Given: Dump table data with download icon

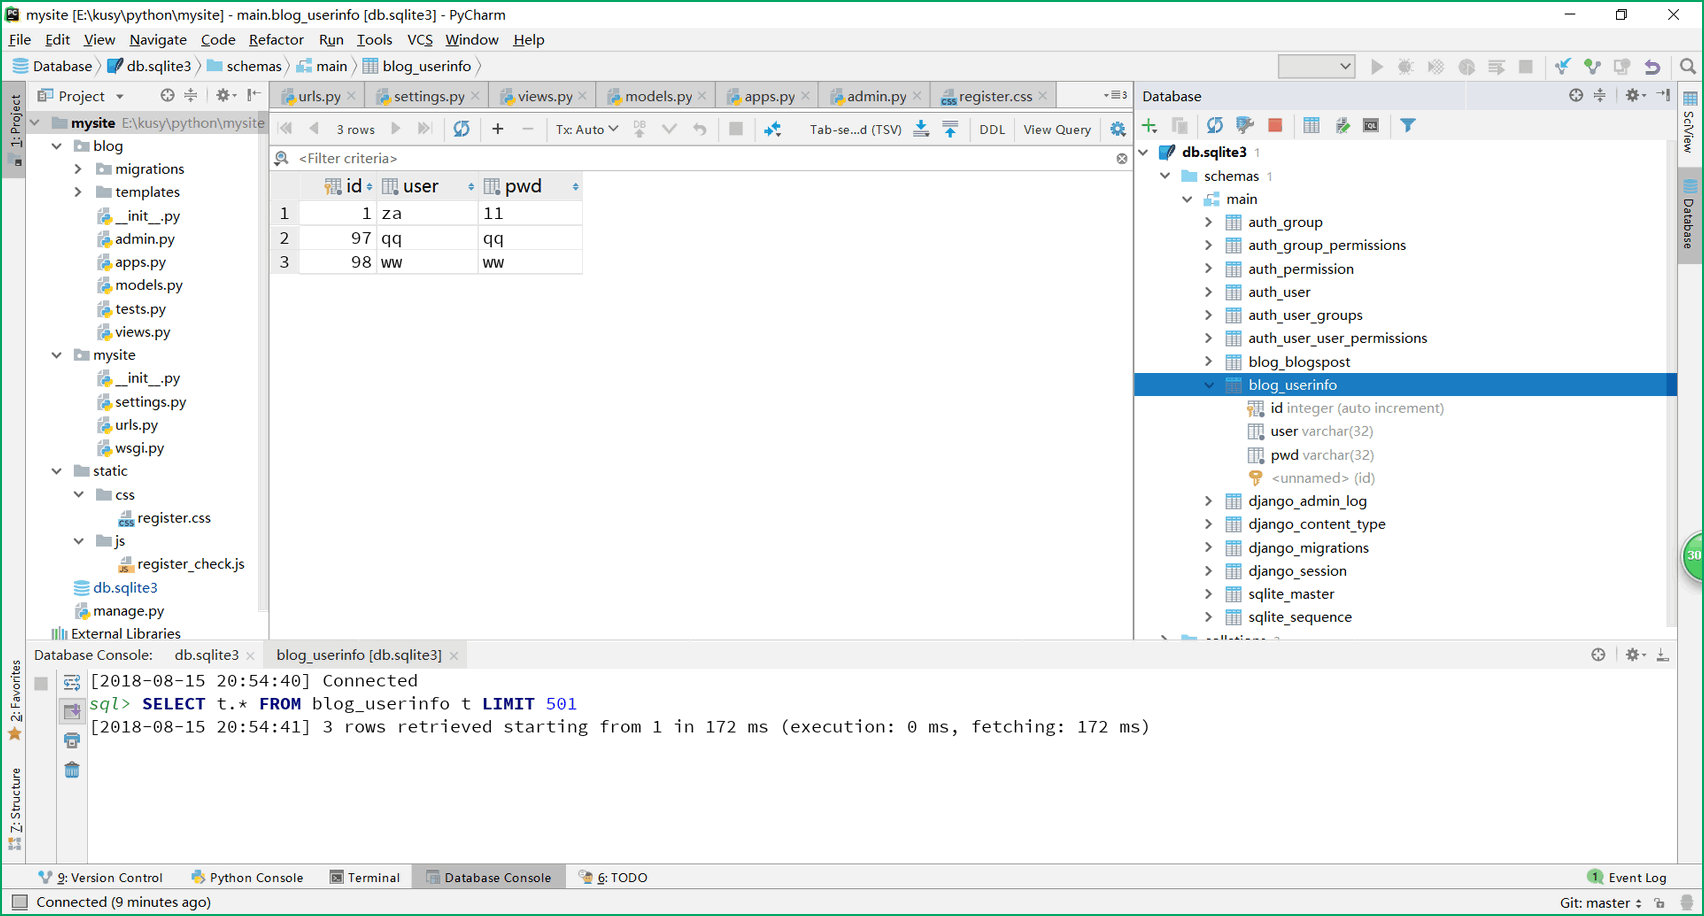Looking at the screenshot, I should pos(921,129).
